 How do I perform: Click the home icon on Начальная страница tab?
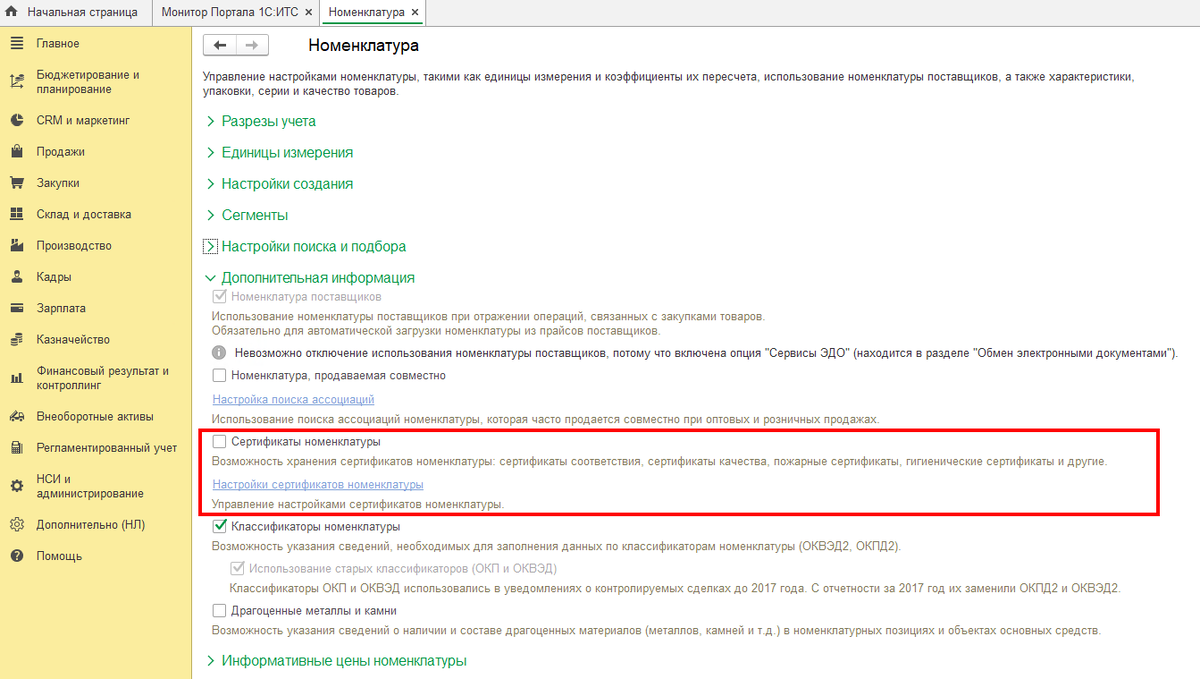pyautogui.click(x=12, y=12)
